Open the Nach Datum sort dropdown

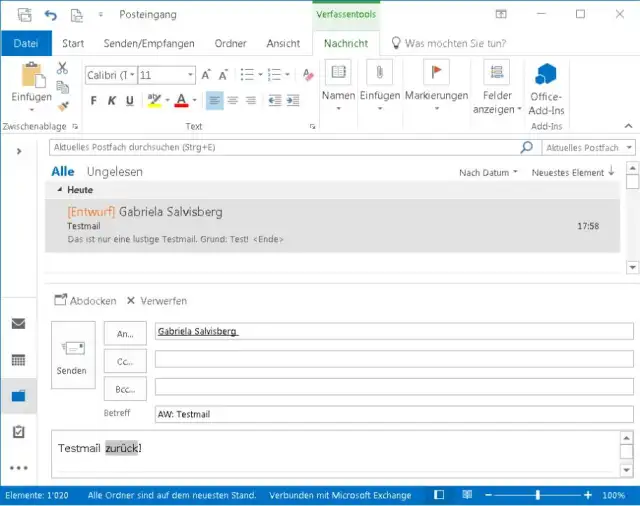(488, 173)
